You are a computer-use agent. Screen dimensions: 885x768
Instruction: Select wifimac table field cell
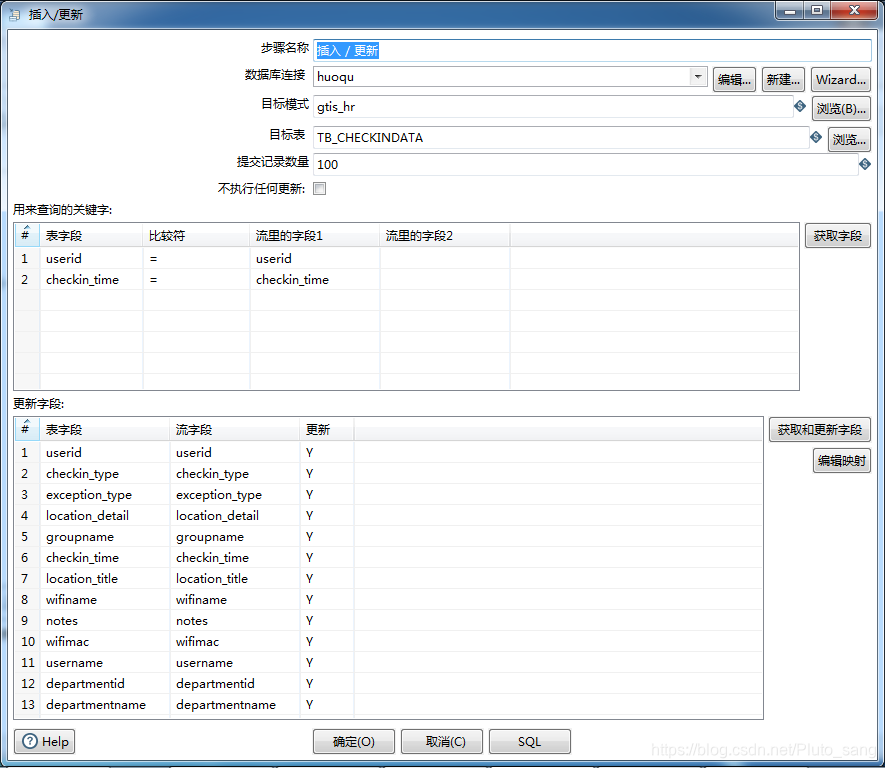[104, 641]
